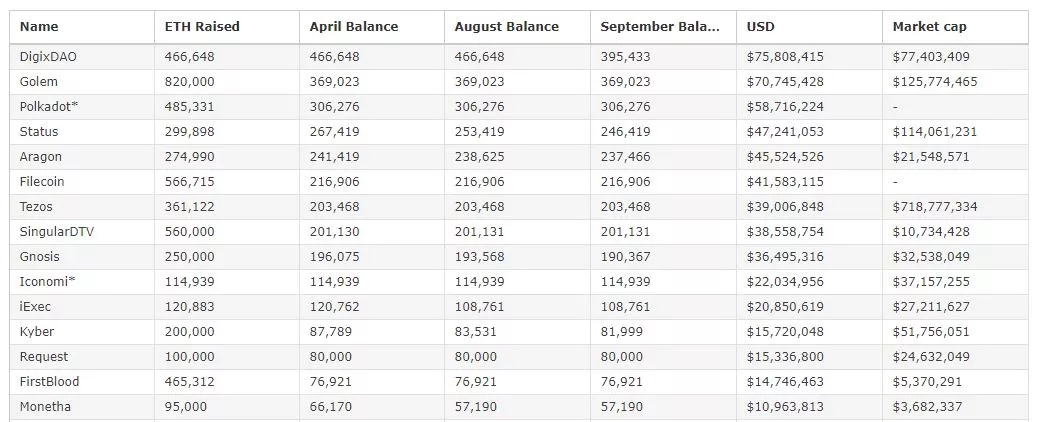Select Kyber USD value $15,720,048
This screenshot has height=422, width=1040.
point(785,332)
